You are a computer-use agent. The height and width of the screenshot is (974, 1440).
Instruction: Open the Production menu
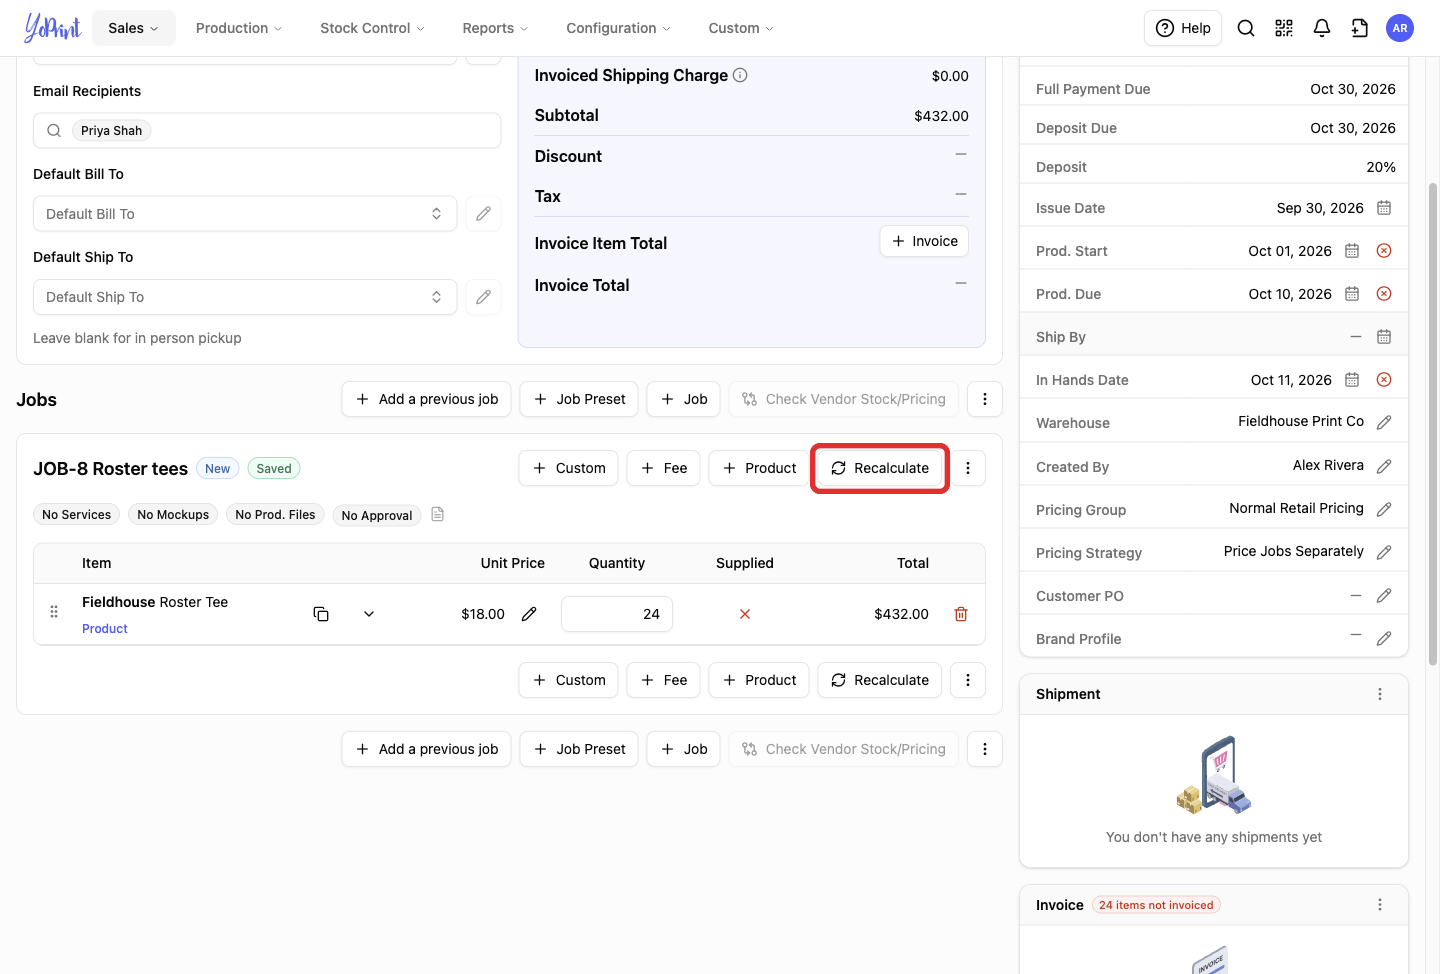point(239,28)
